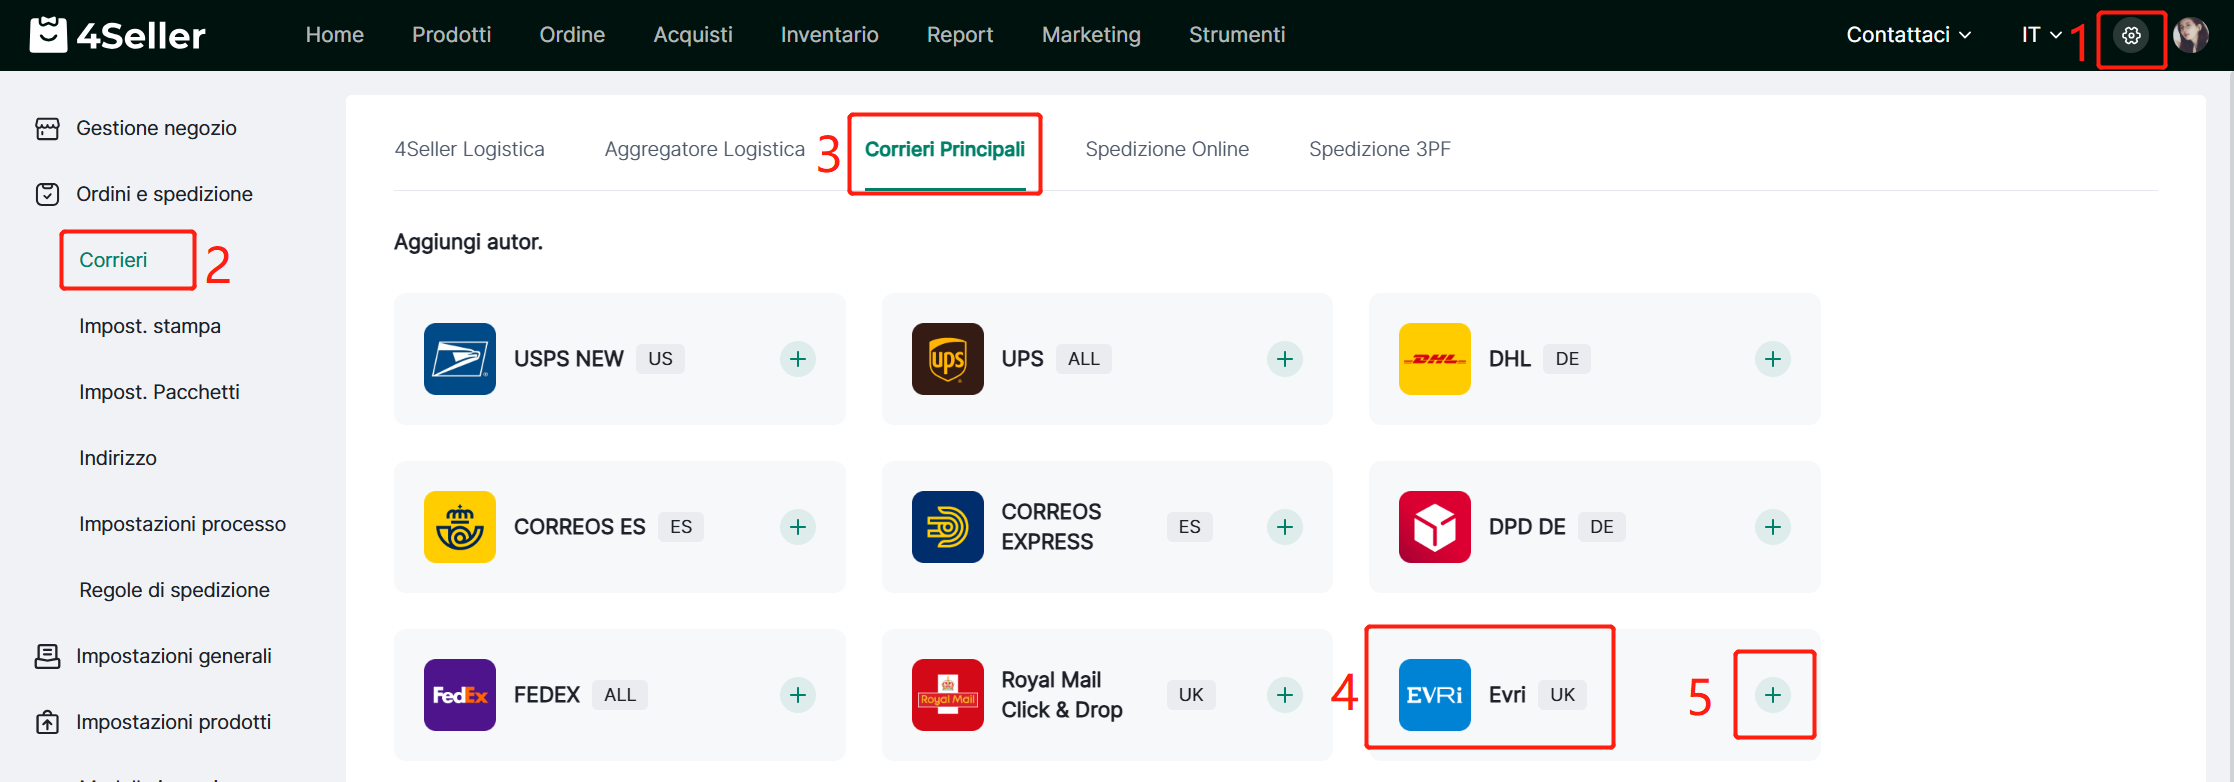Image resolution: width=2234 pixels, height=782 pixels.
Task: Open Indirizzo in the sidebar
Action: [x=118, y=458]
